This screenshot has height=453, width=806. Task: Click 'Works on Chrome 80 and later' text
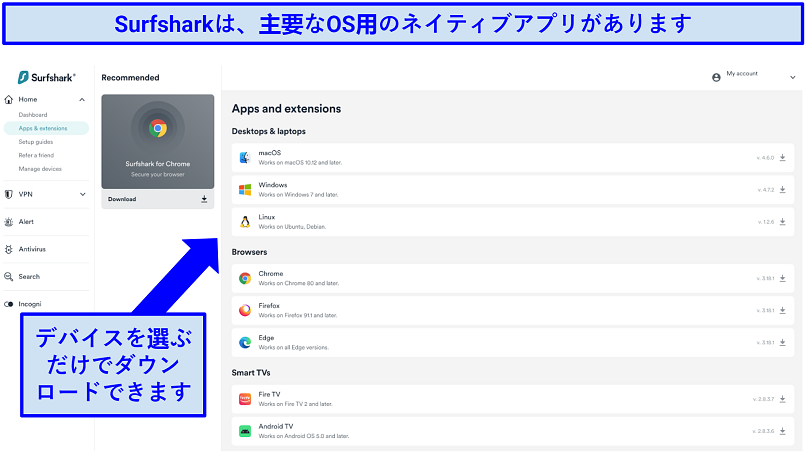pos(299,283)
